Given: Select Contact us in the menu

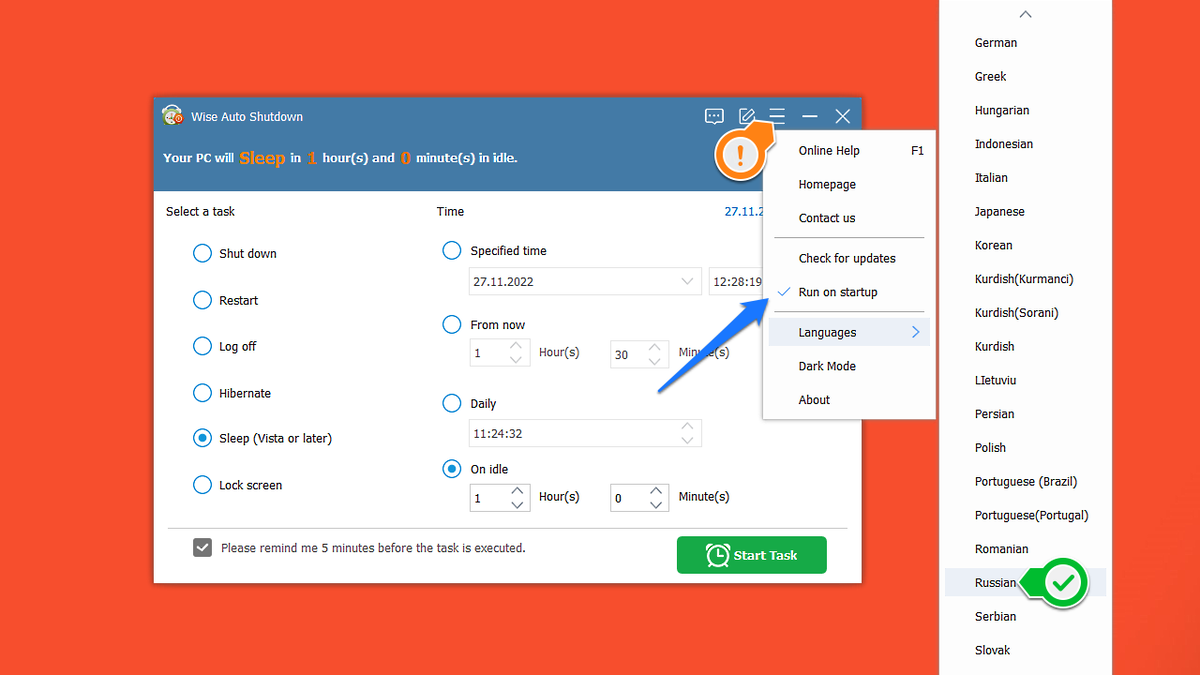Looking at the screenshot, I should pyautogui.click(x=849, y=218).
